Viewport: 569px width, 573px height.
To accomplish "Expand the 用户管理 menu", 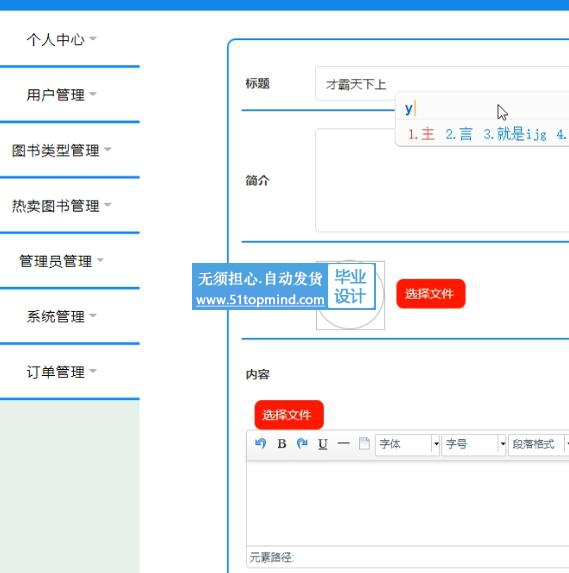I will (61, 95).
